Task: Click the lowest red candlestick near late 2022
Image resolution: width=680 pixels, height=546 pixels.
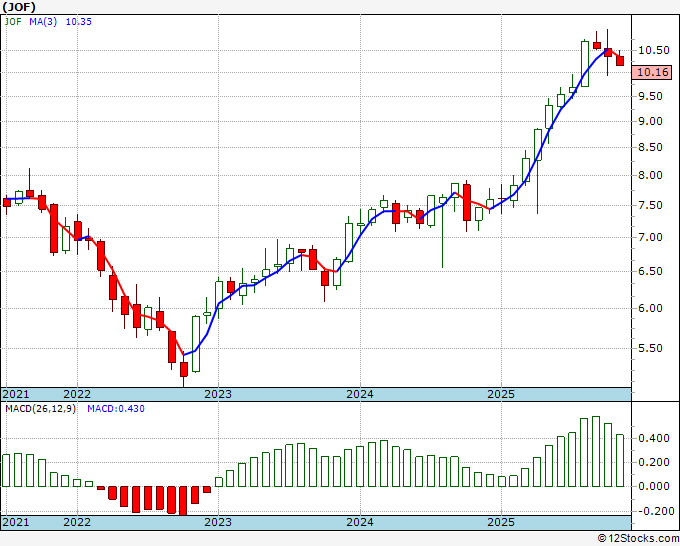Action: 184,369
